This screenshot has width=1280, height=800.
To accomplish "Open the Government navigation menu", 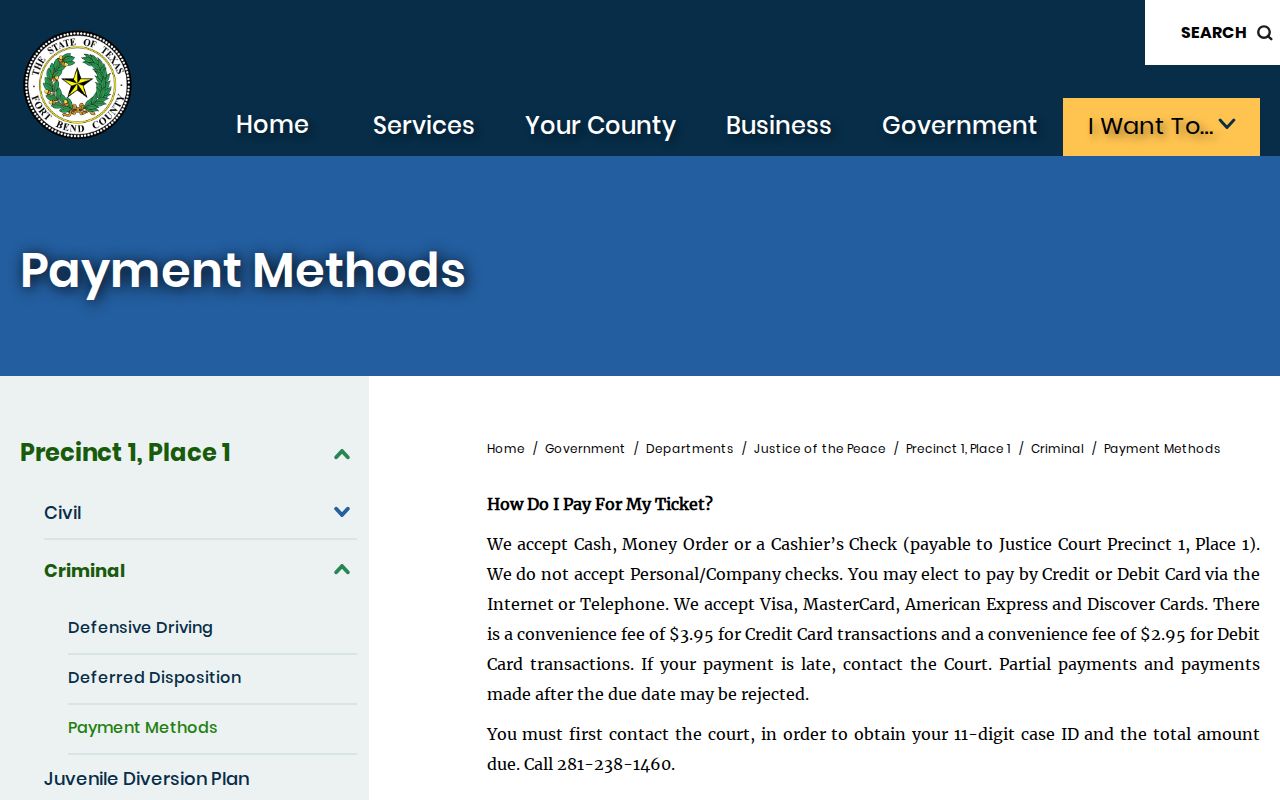I will click(959, 125).
